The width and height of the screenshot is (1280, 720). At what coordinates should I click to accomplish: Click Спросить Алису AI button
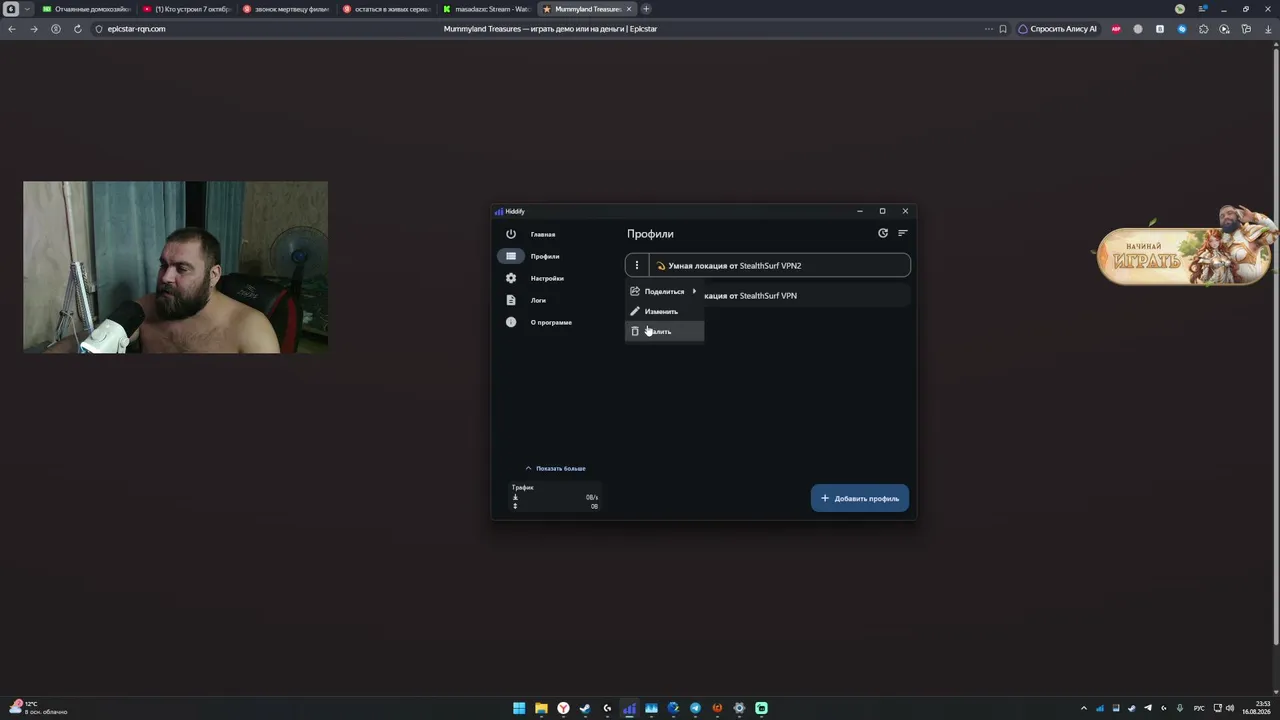point(1058,29)
